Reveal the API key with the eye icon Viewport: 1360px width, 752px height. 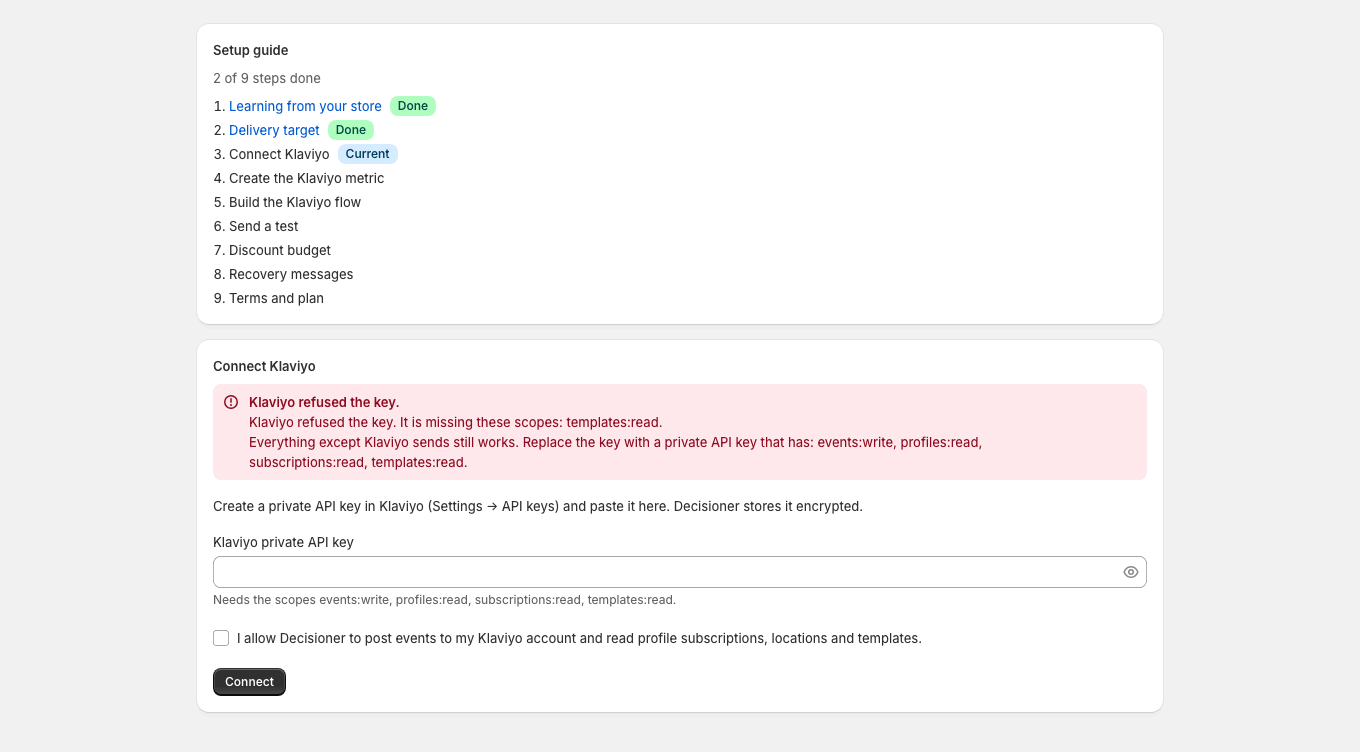coord(1131,572)
